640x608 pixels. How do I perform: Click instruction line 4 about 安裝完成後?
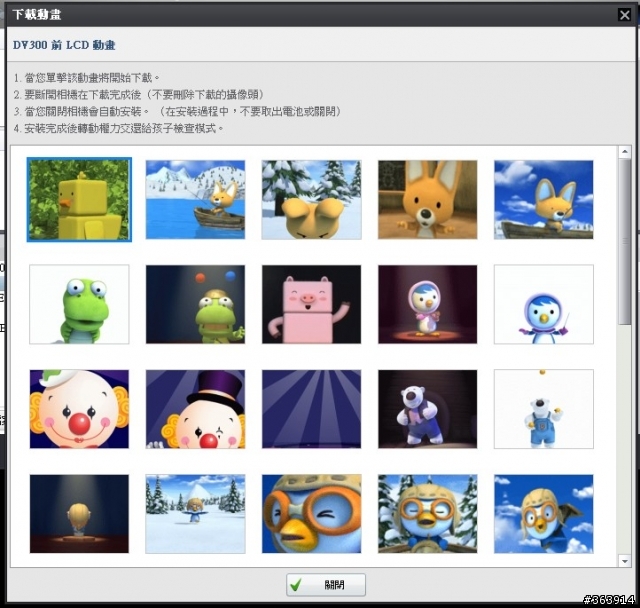pyautogui.click(x=119, y=129)
